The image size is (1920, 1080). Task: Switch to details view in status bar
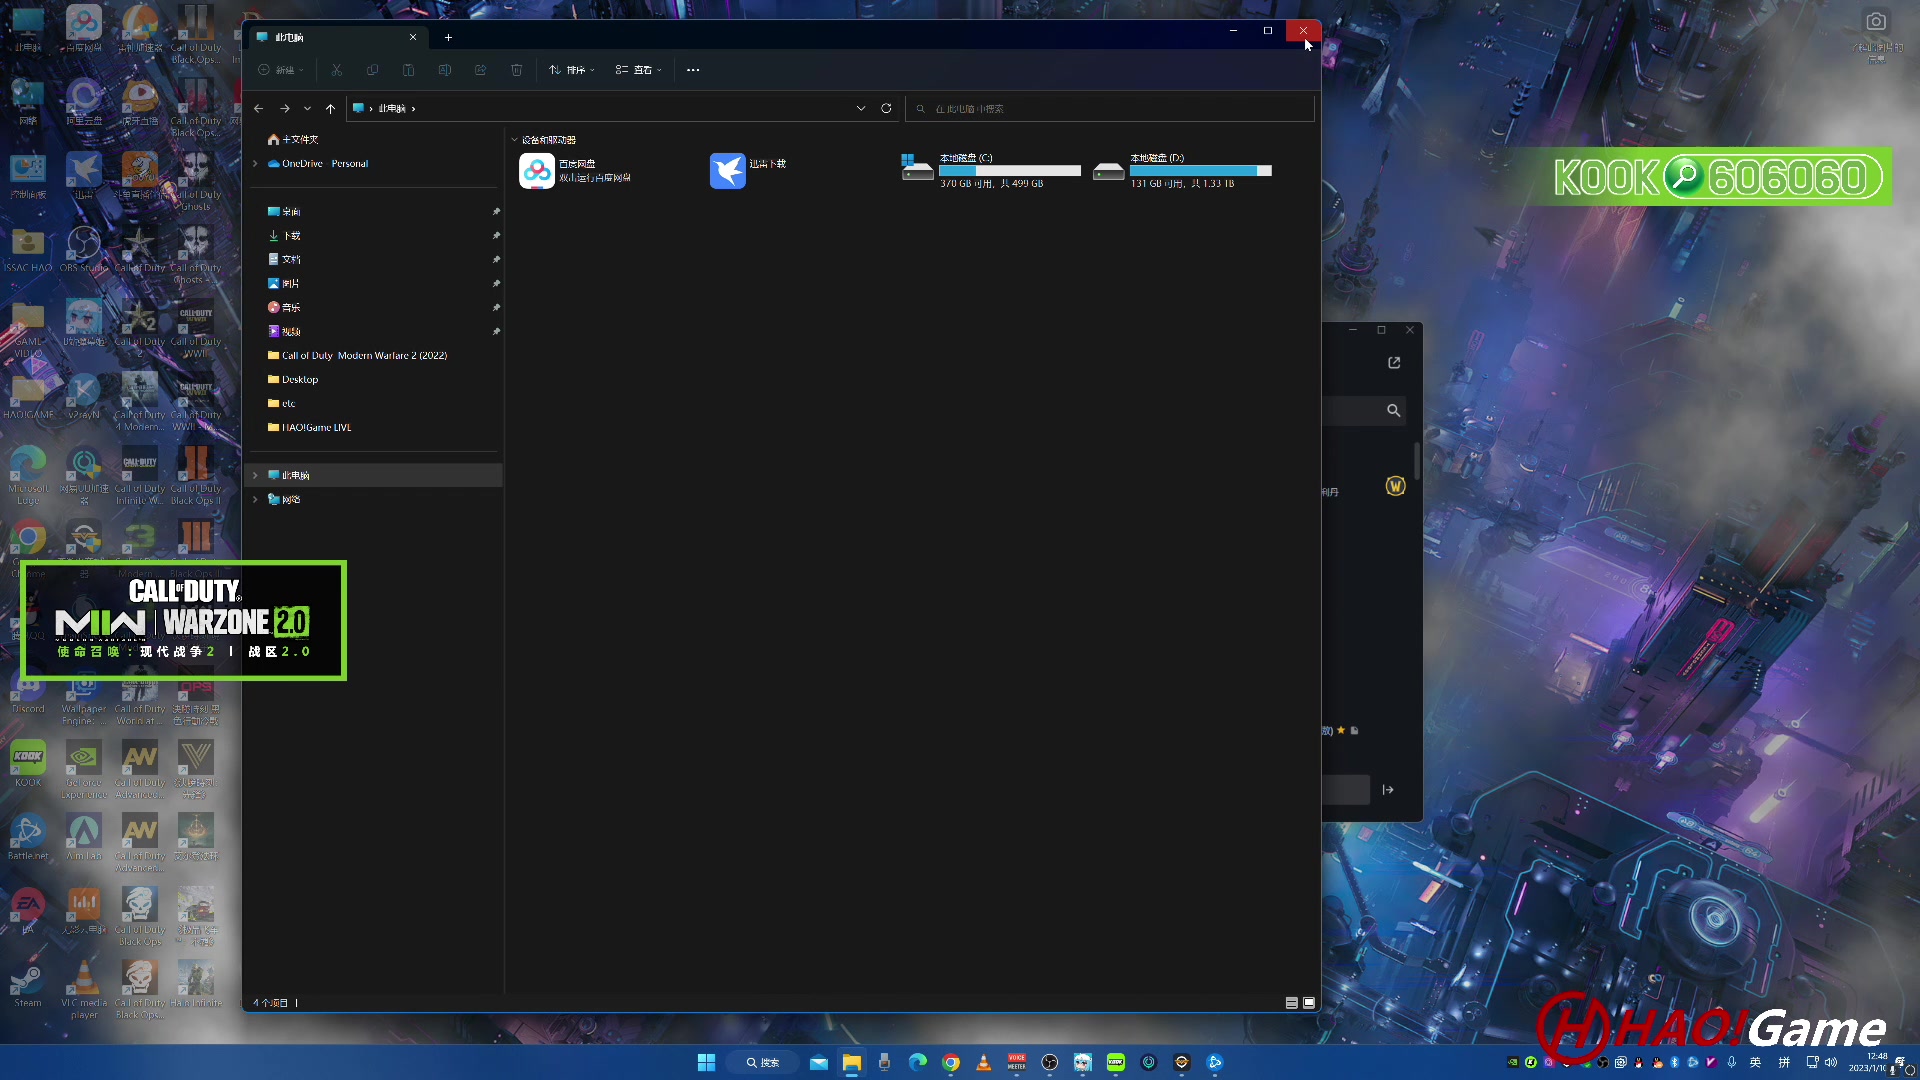(x=1291, y=1003)
